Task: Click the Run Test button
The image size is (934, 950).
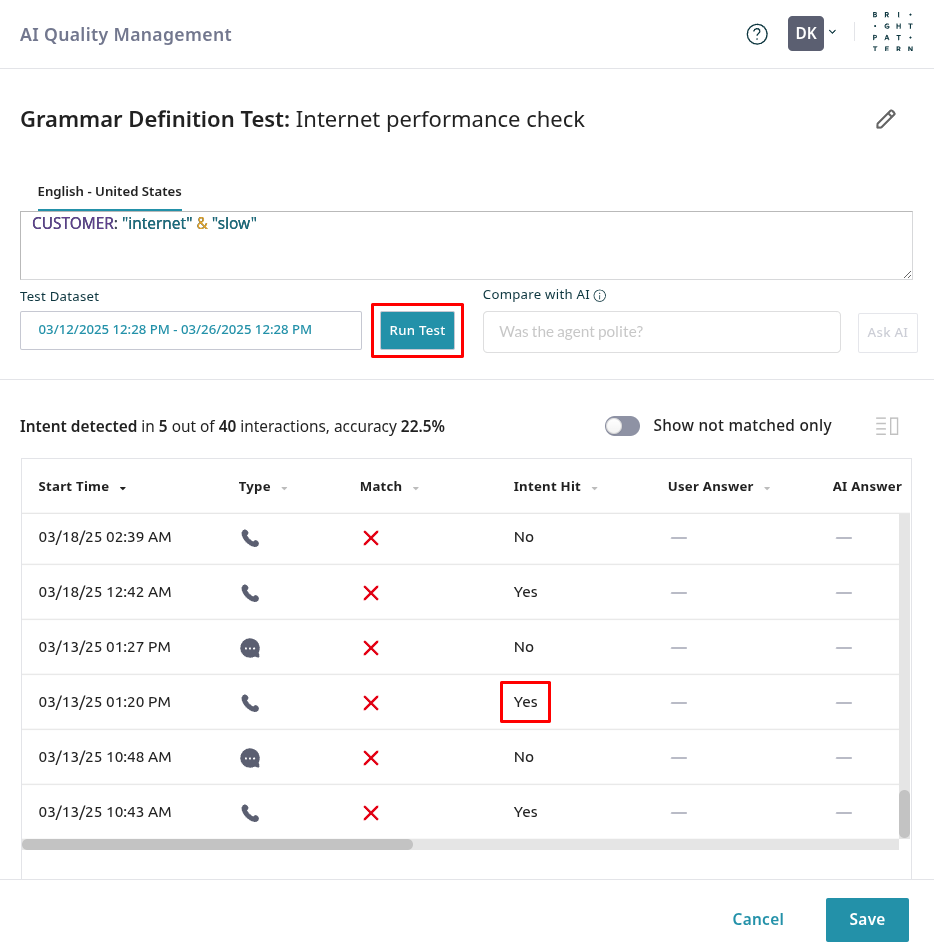Action: click(x=417, y=331)
